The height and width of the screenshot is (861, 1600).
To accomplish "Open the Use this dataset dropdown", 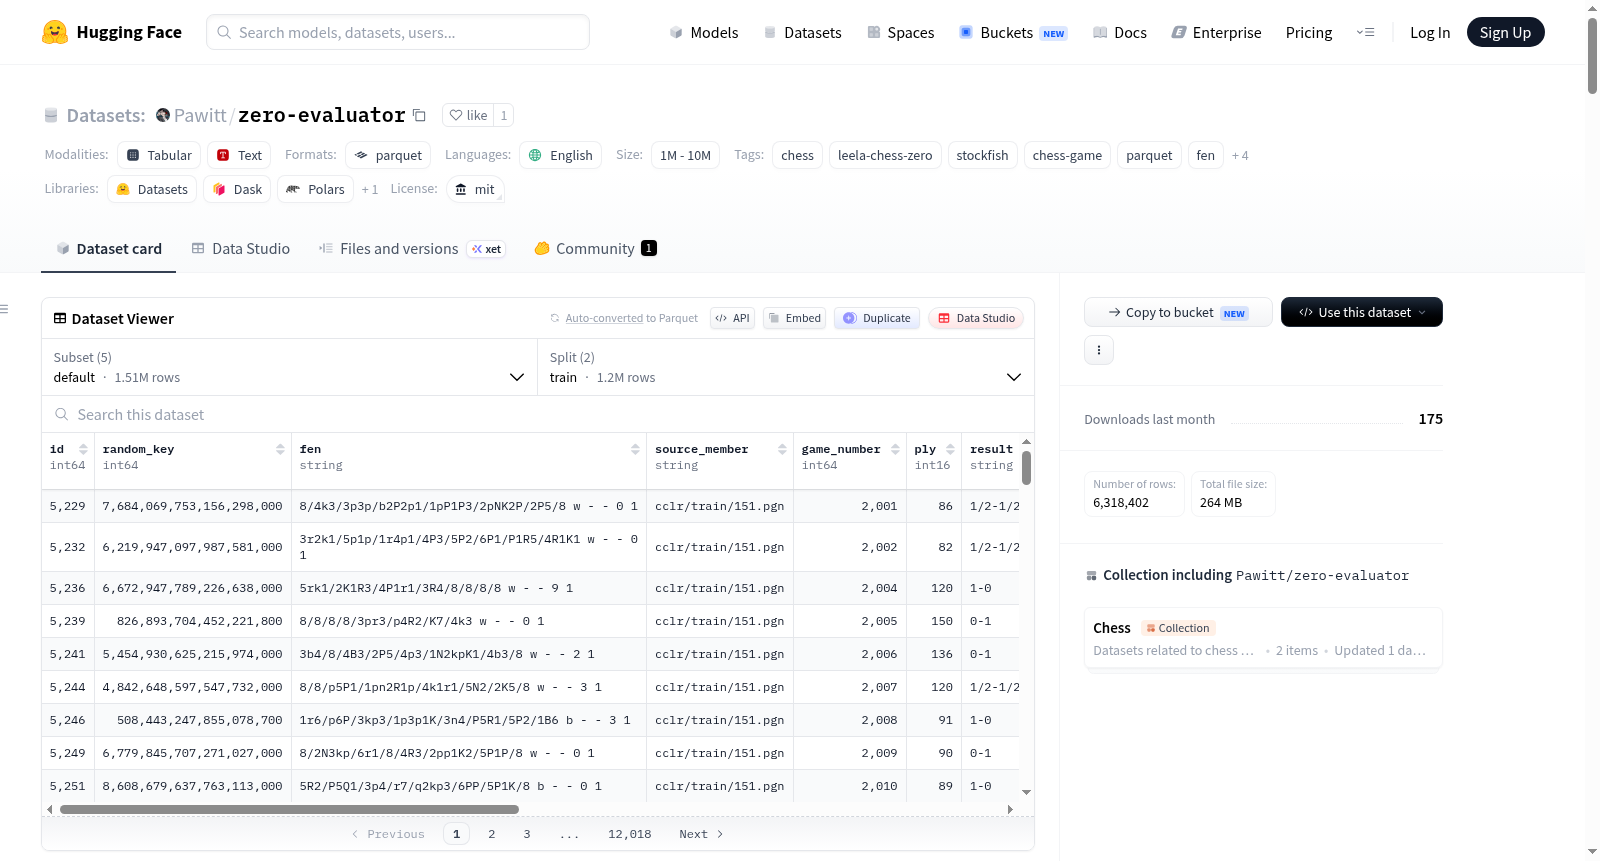I will pyautogui.click(x=1362, y=312).
